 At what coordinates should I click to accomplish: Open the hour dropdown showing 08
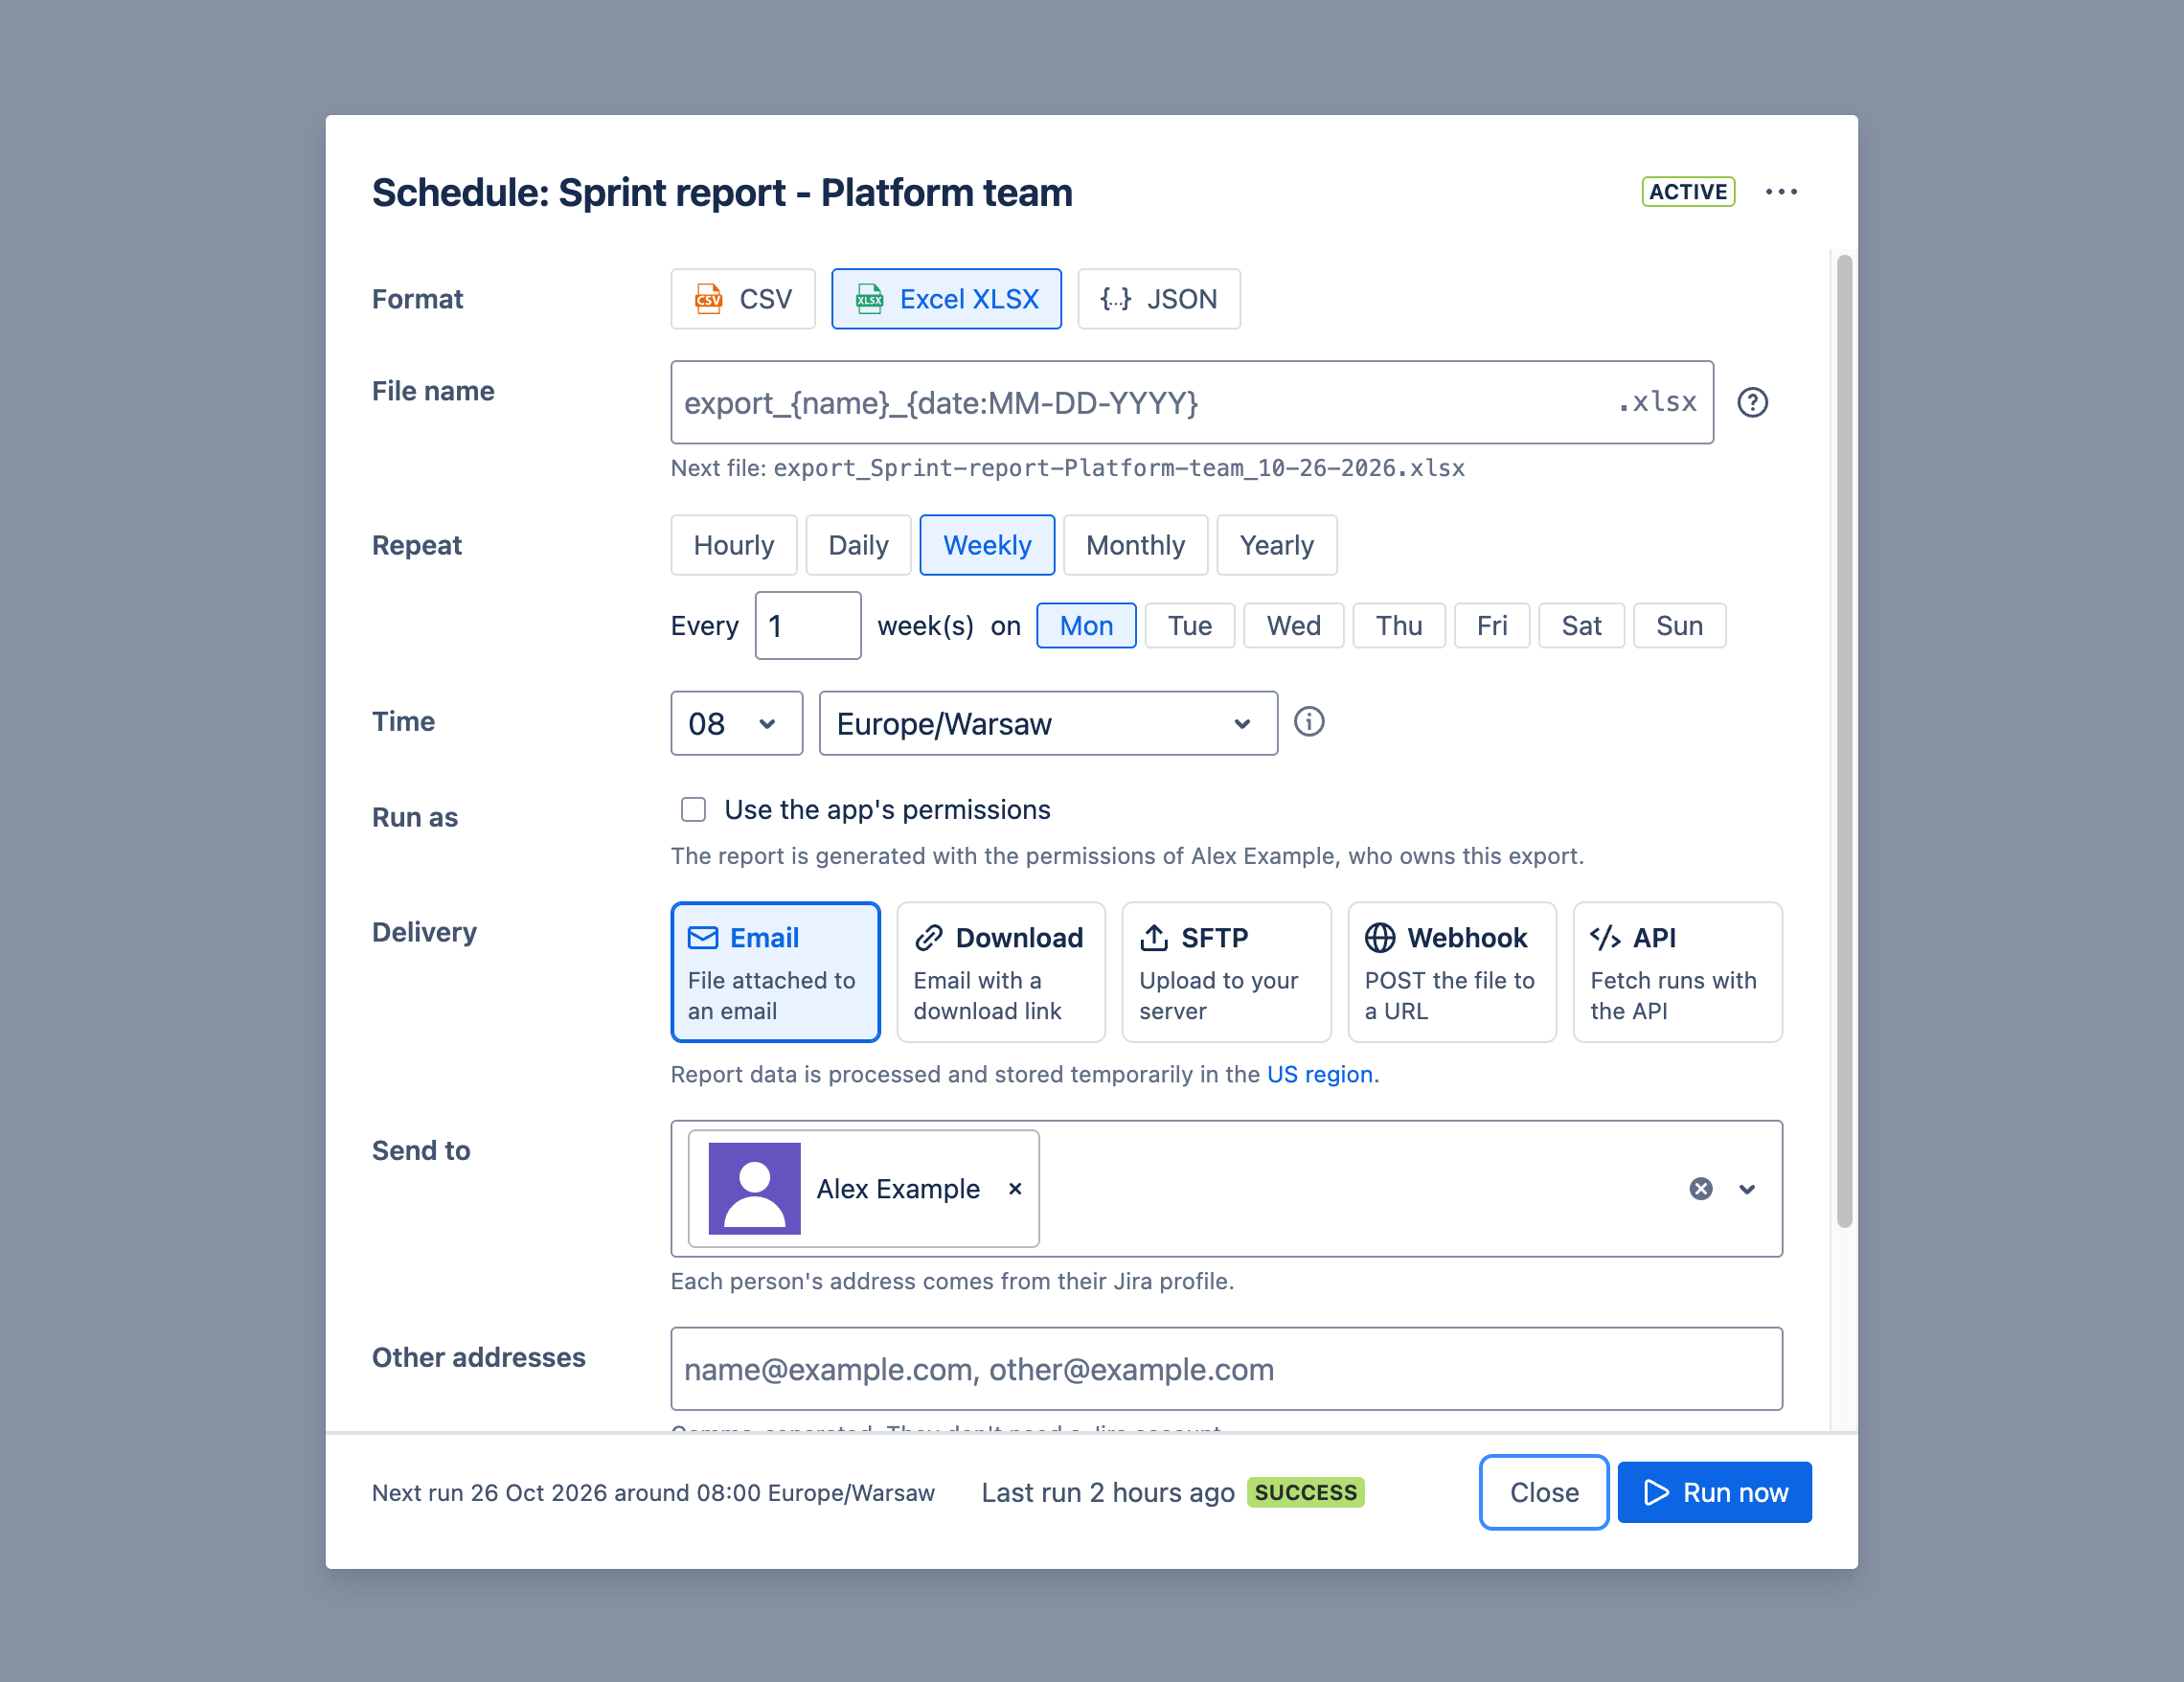[x=736, y=723]
